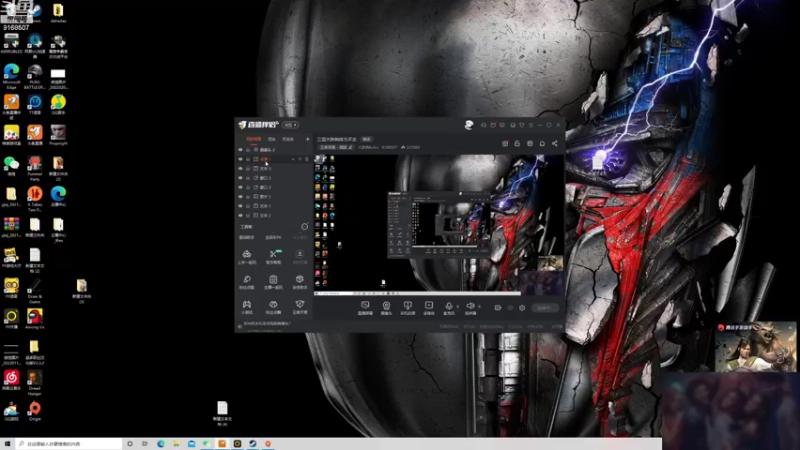Viewport: 800px width, 450px height.
Task: Click the modify button beside stream title
Action: pyautogui.click(x=366, y=139)
